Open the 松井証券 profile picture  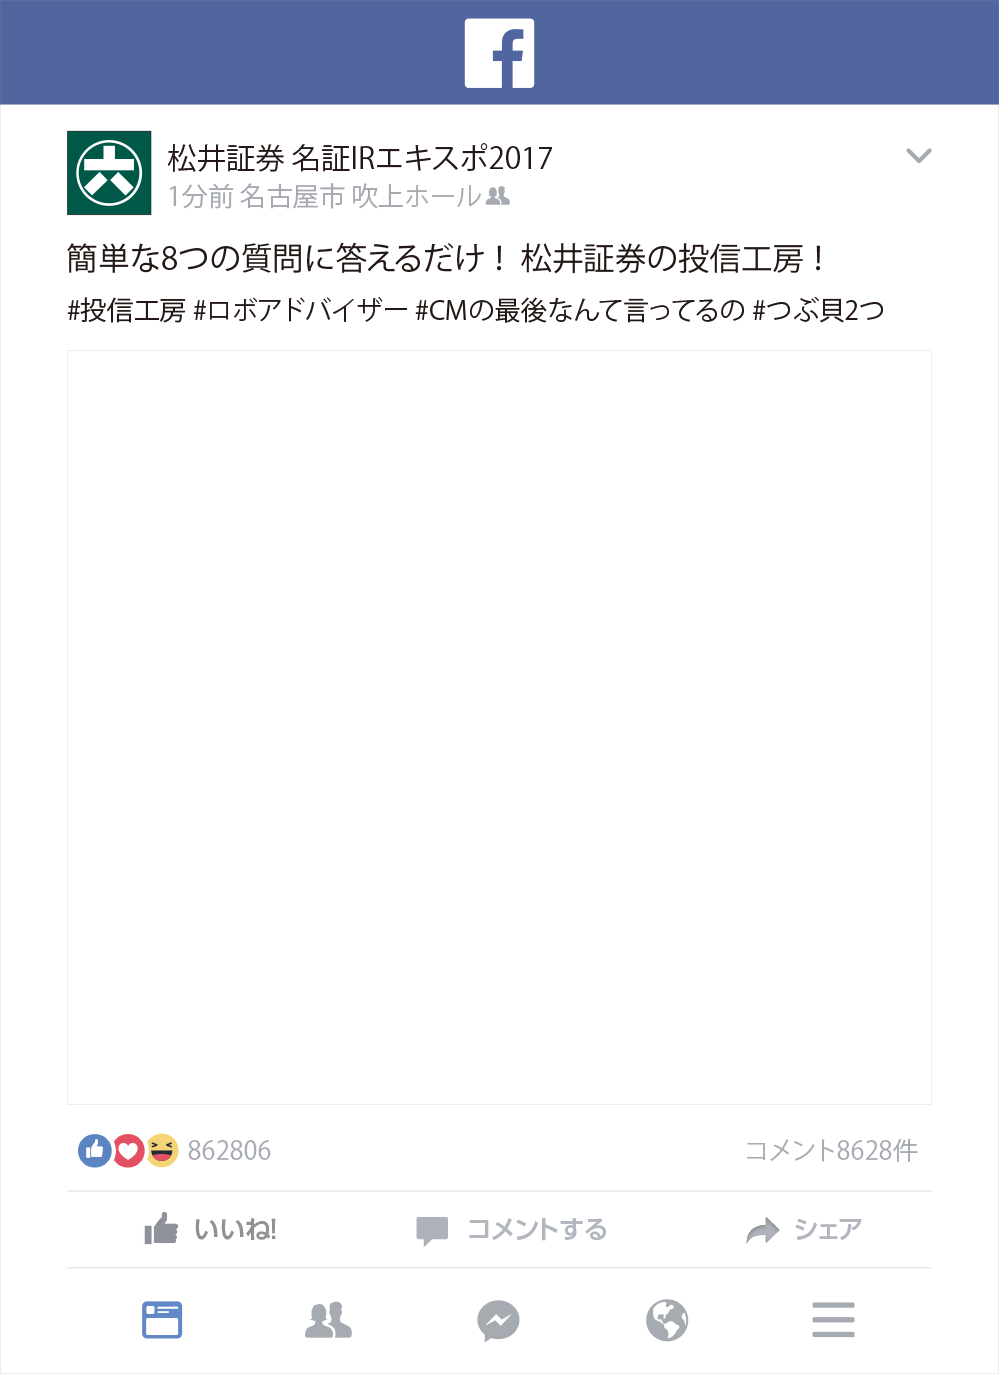(x=109, y=173)
